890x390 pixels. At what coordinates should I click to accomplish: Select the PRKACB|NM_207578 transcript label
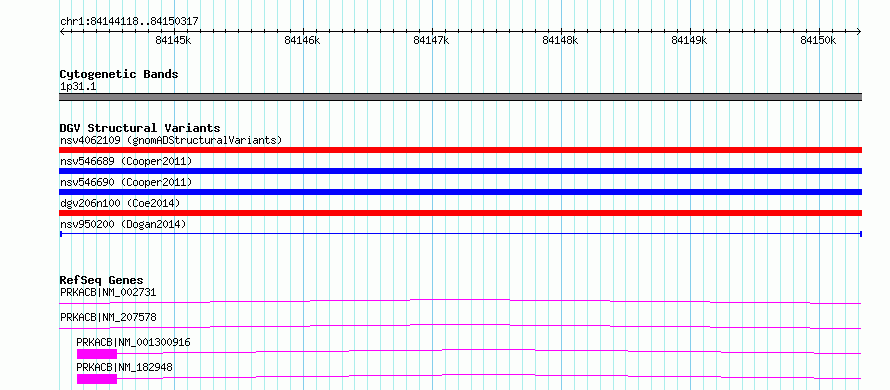(x=108, y=317)
